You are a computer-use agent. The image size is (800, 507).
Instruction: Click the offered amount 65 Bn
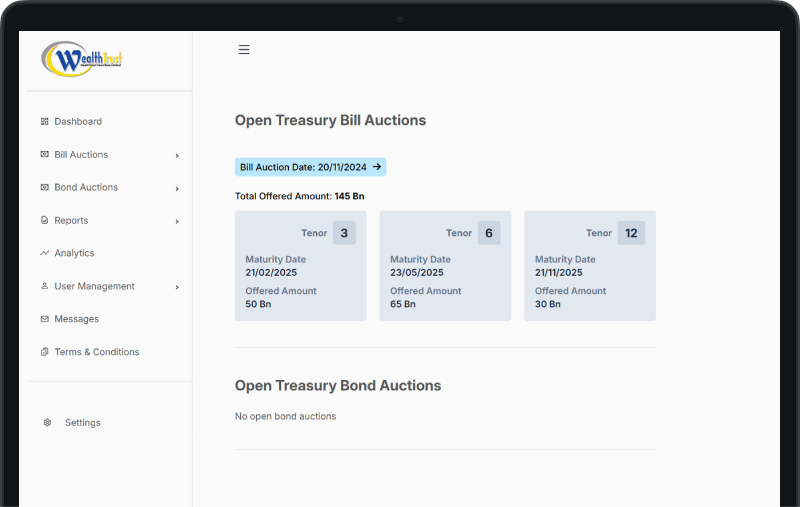pos(403,304)
